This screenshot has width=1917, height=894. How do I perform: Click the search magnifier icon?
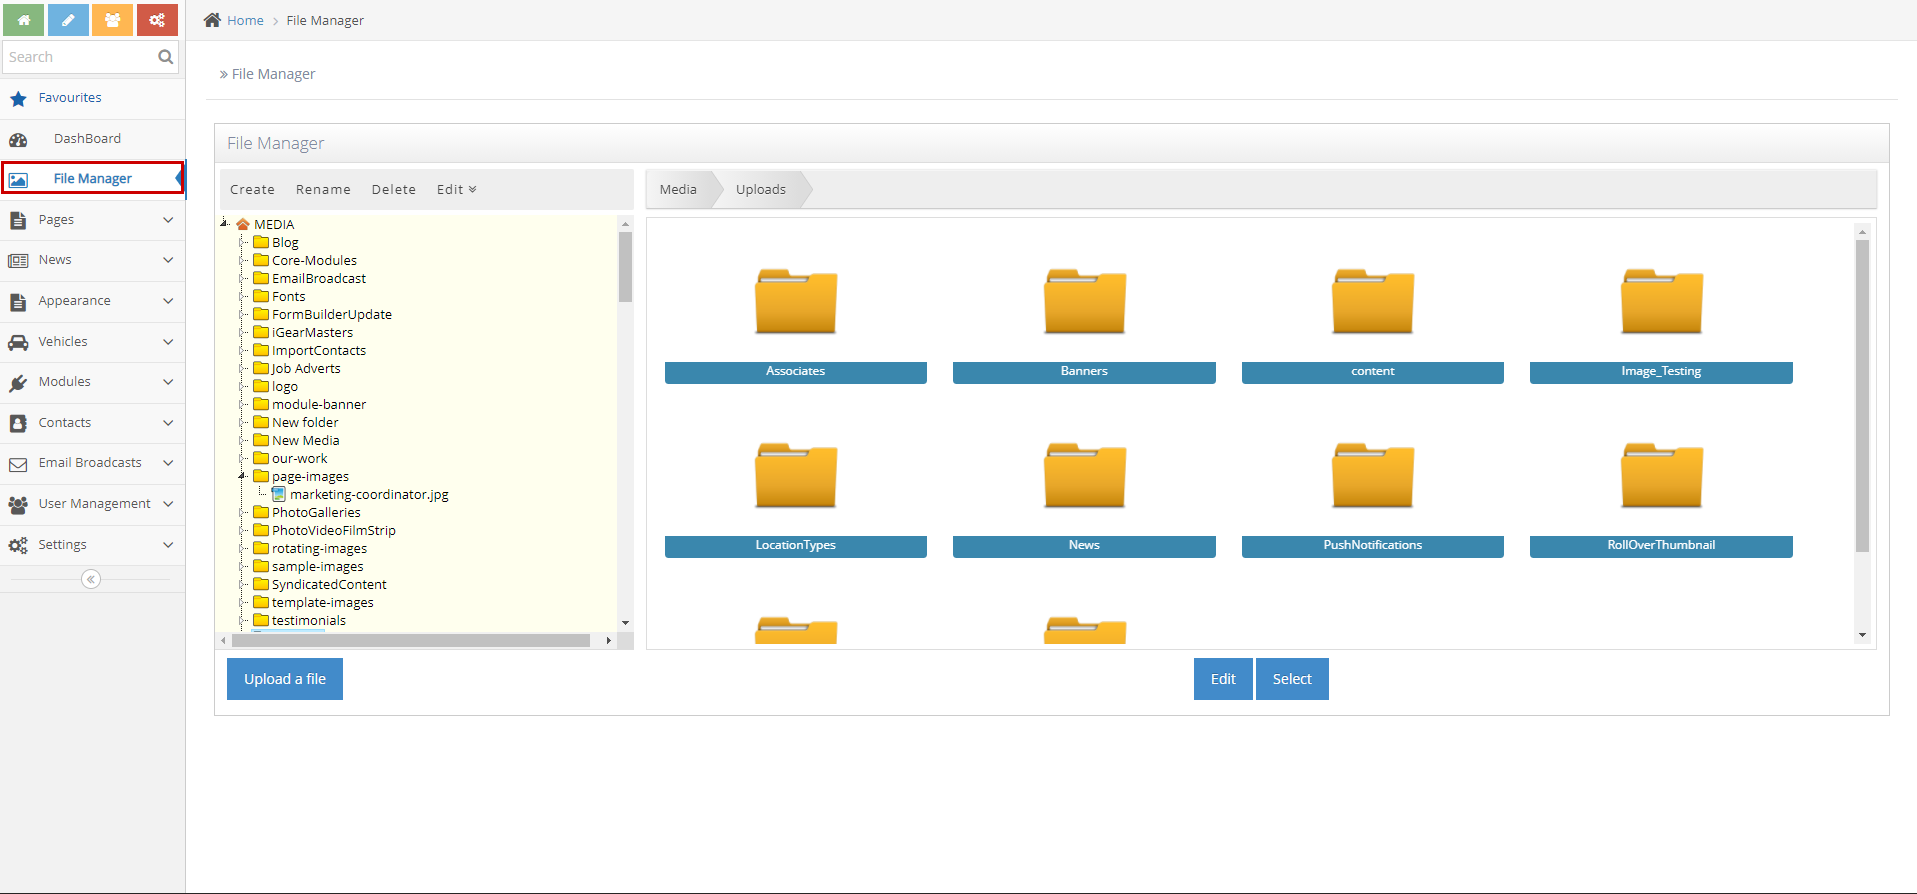click(x=166, y=57)
